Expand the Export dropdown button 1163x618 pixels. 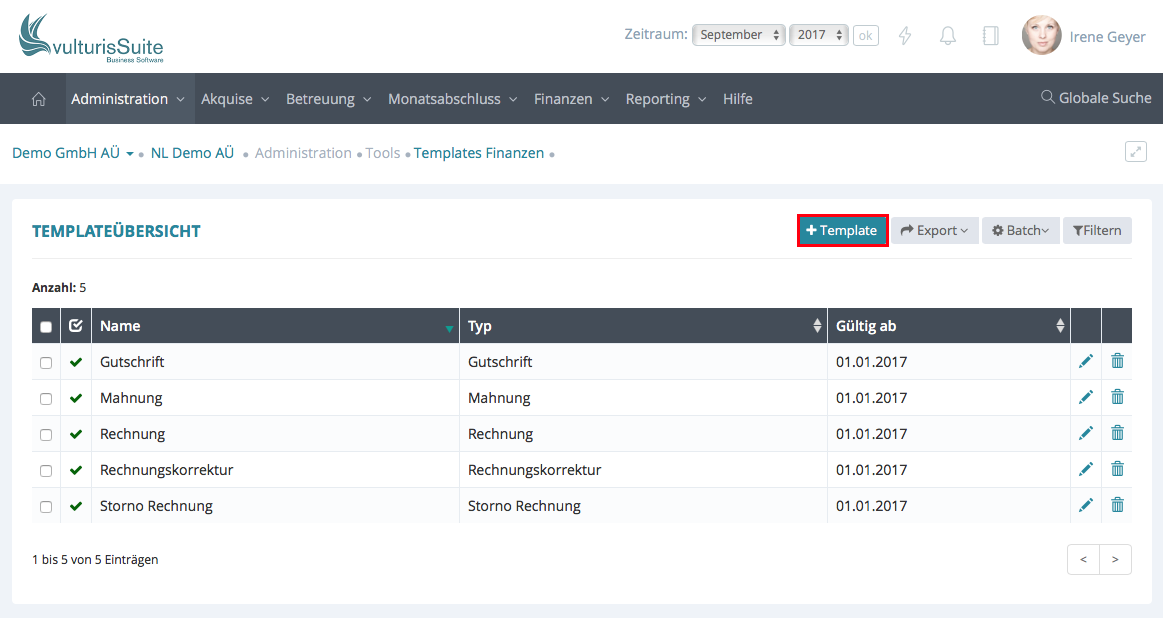(934, 231)
